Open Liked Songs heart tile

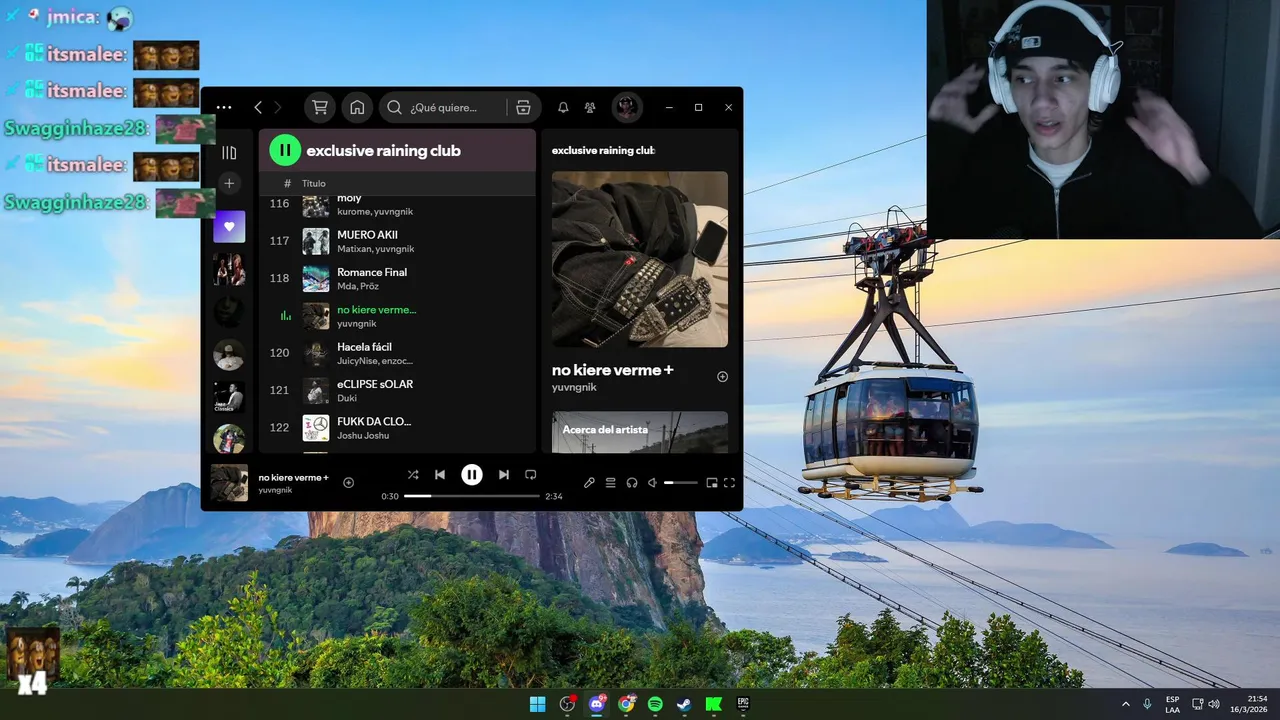229,227
